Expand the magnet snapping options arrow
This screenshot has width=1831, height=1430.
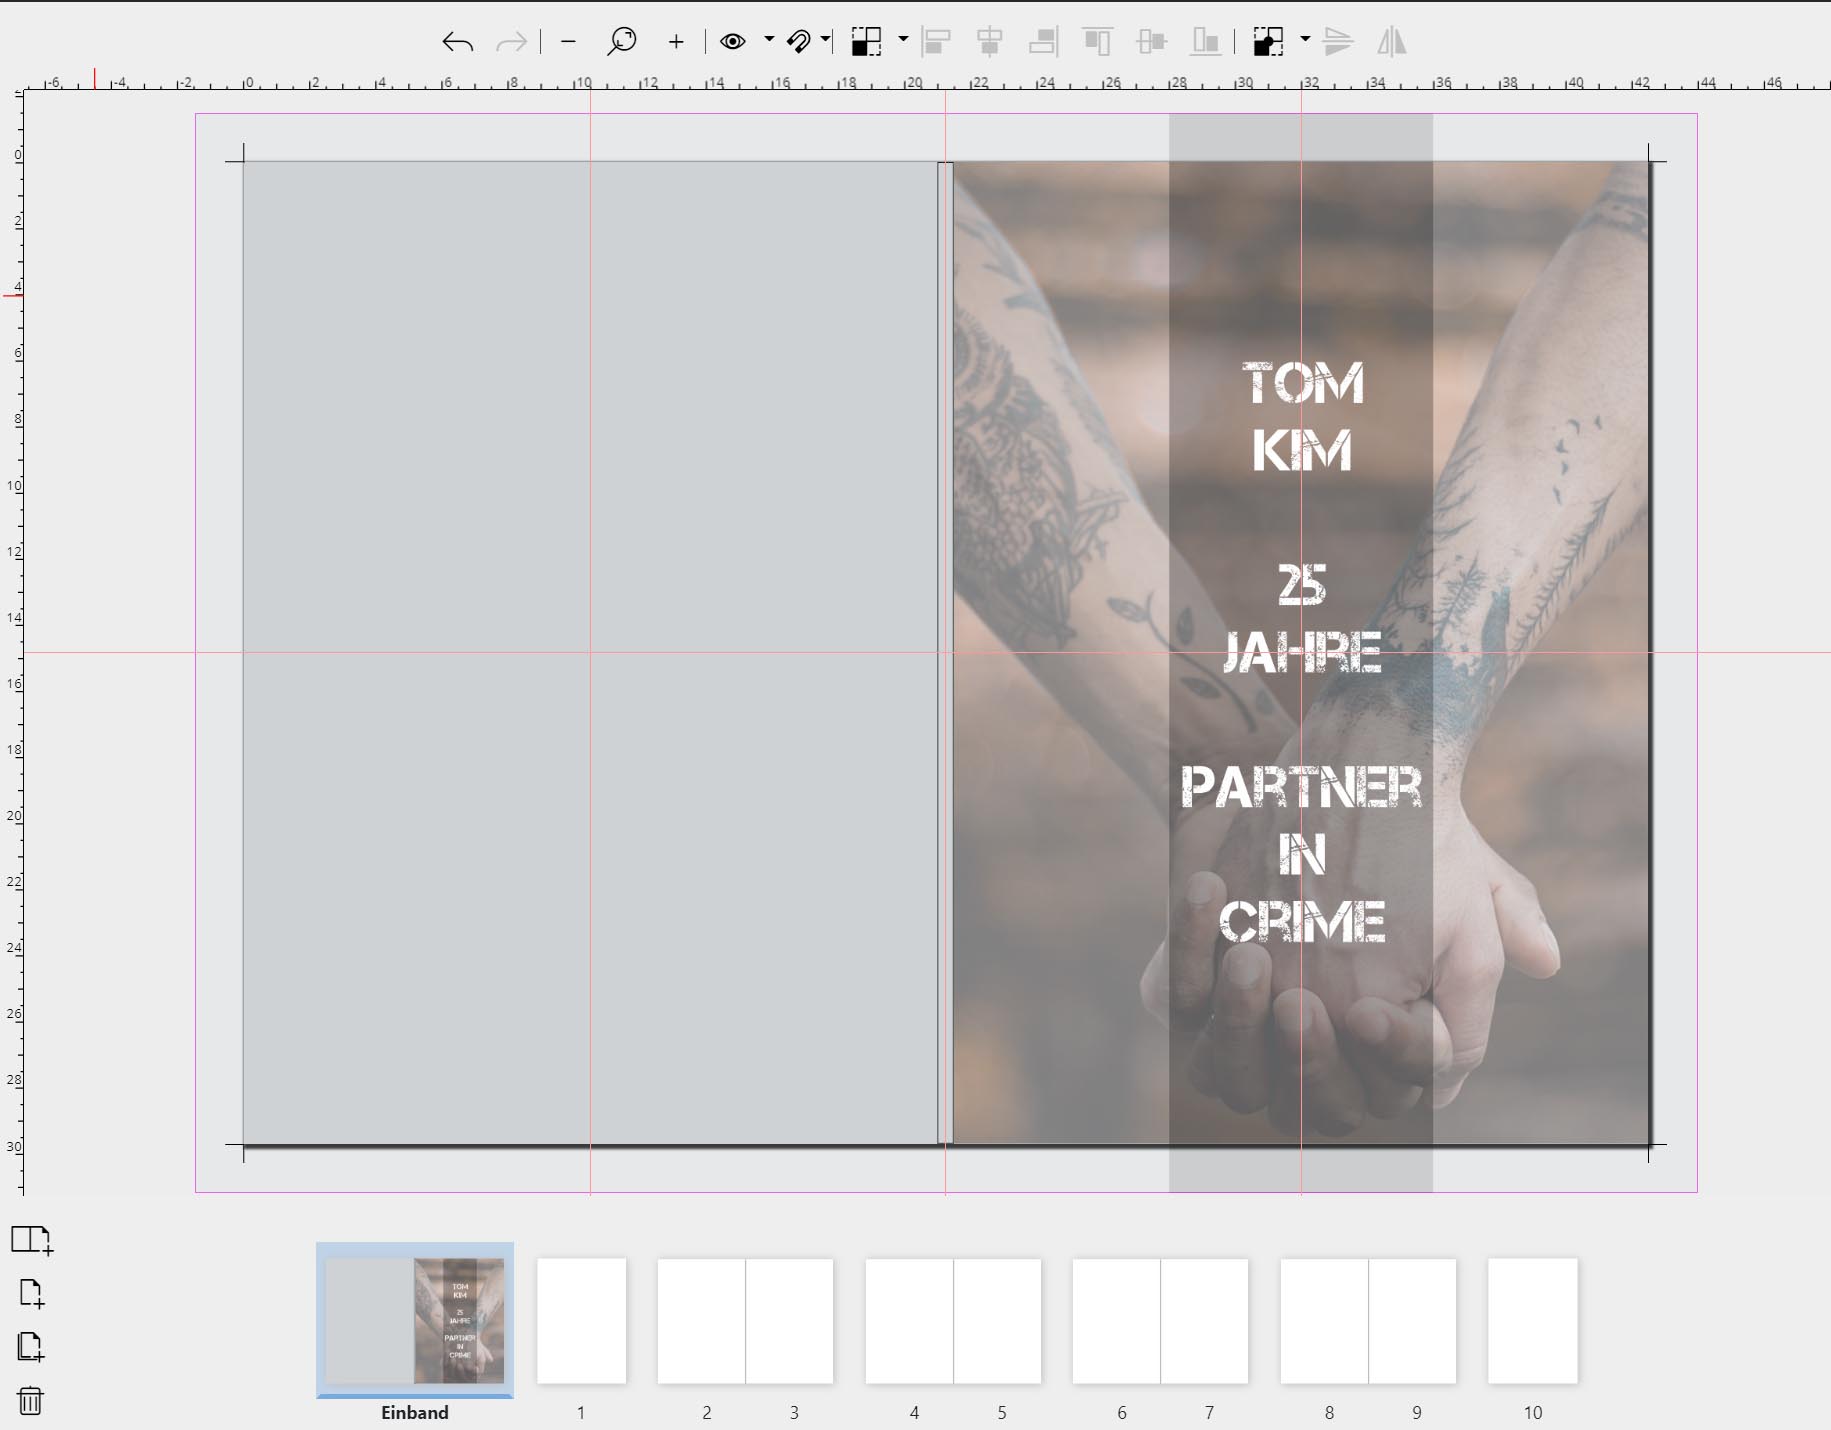[825, 40]
